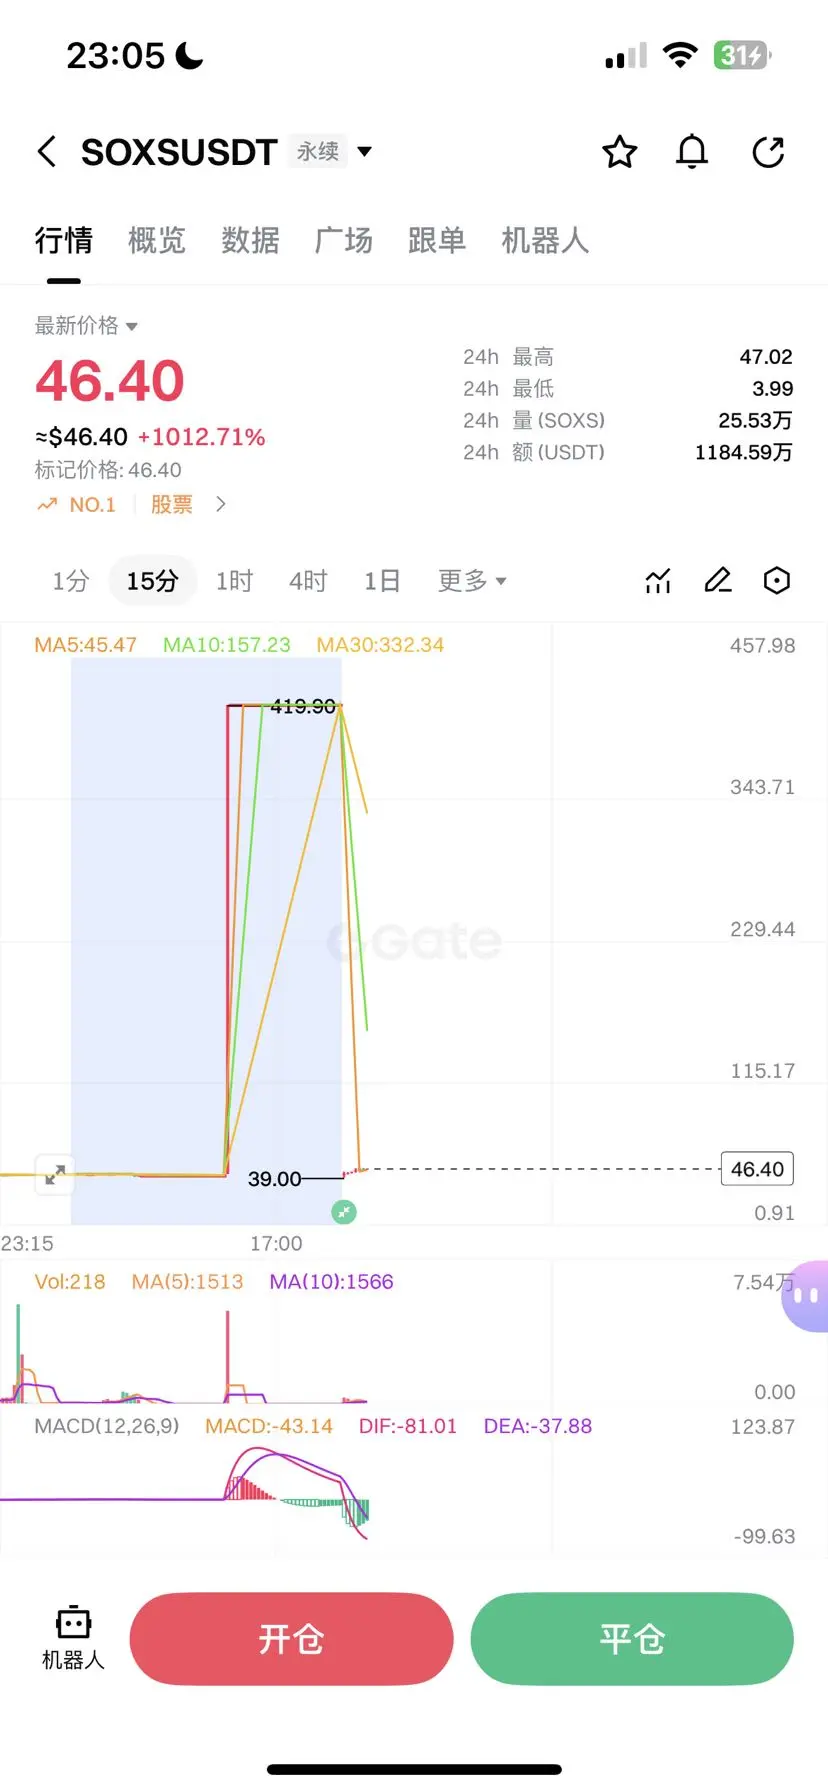Tap the green collapse marker on chart
Viewport: 828px width, 1792px height.
344,1212
